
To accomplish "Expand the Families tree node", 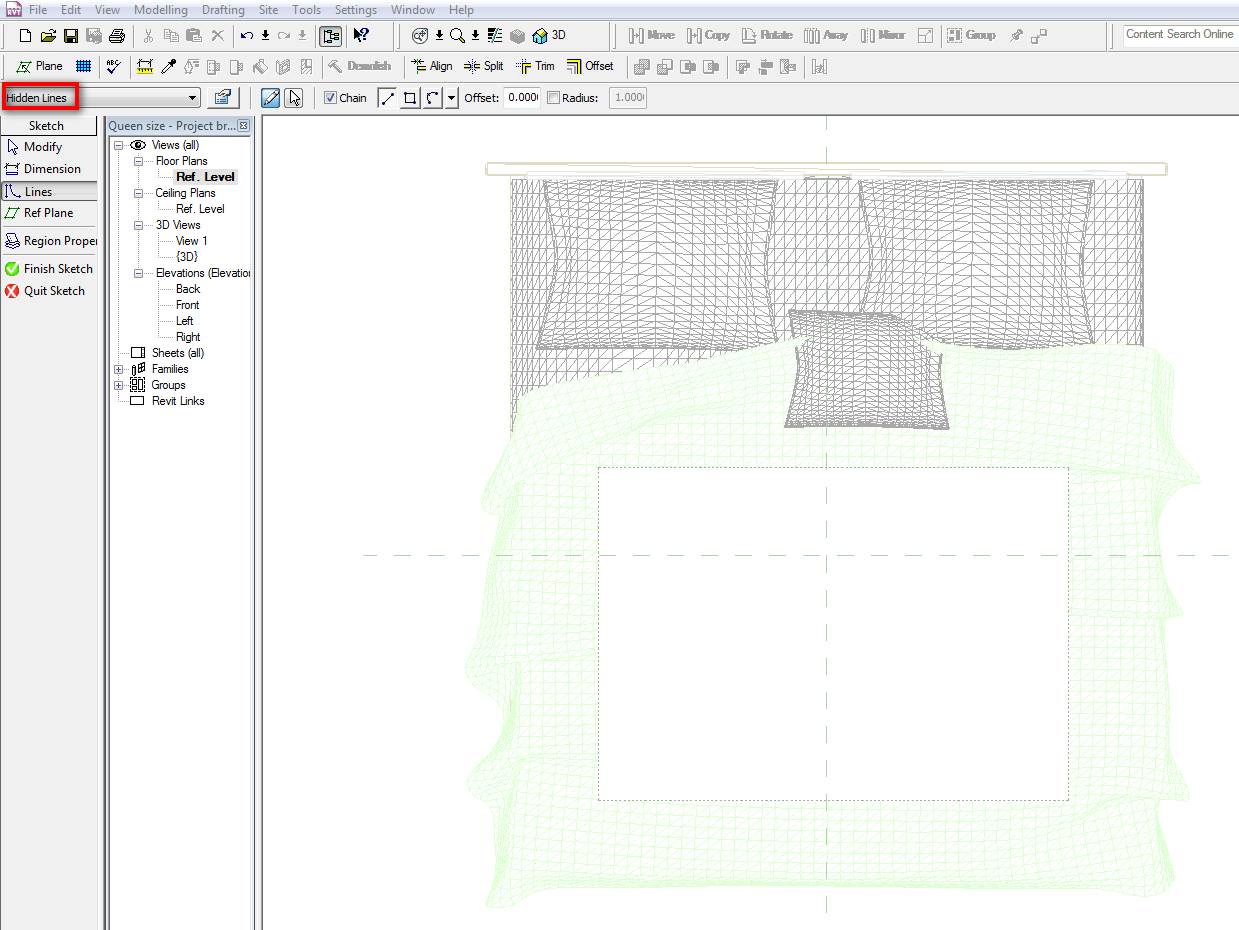I will pos(119,369).
